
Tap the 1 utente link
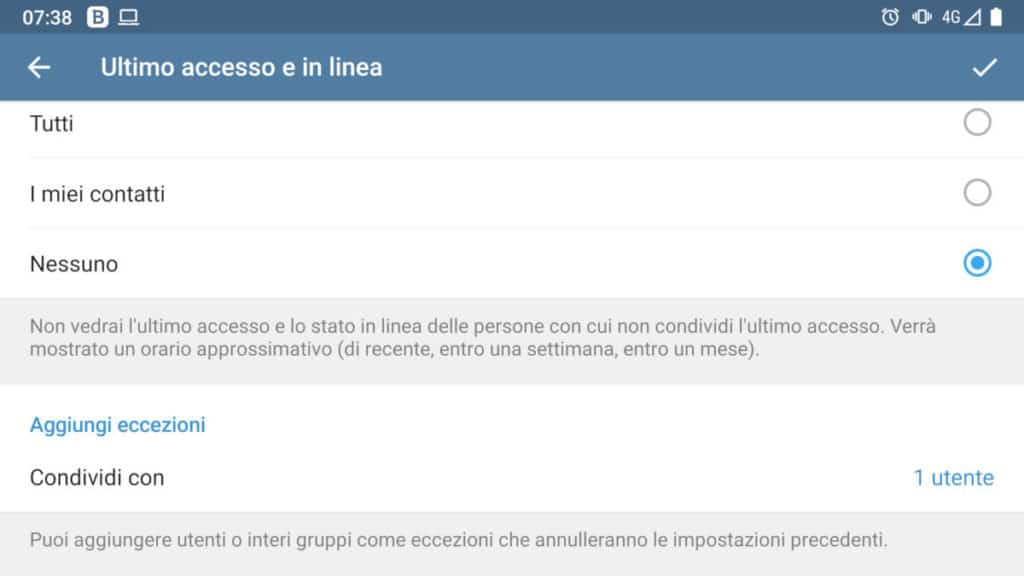pos(953,478)
